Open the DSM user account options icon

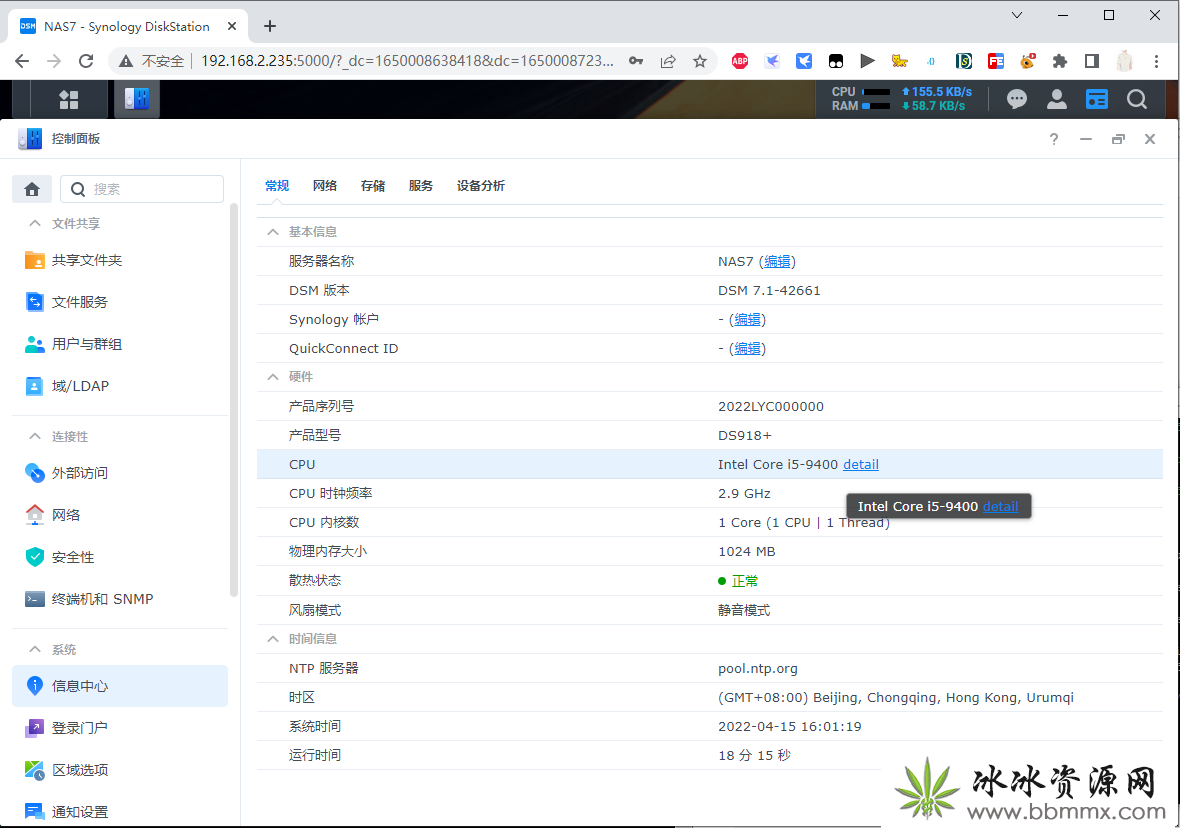[1057, 99]
